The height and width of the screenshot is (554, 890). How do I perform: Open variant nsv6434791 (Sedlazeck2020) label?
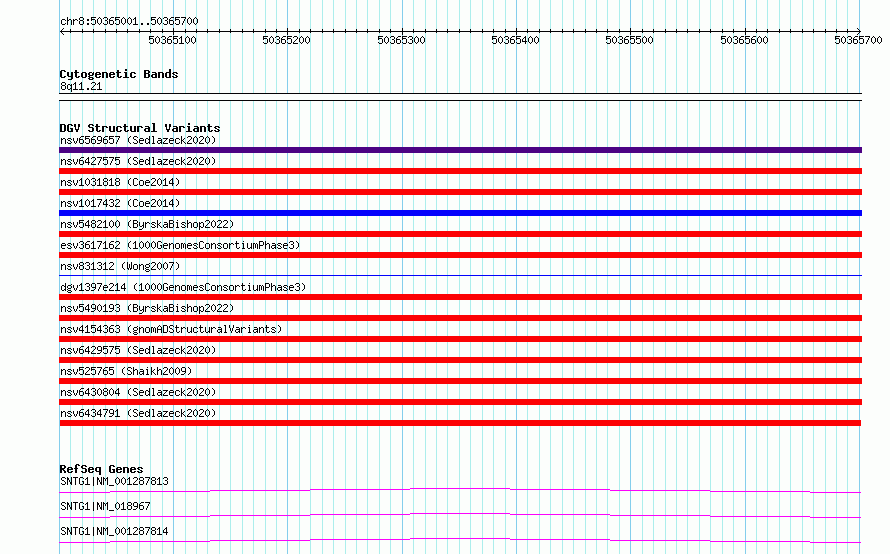[x=138, y=413]
